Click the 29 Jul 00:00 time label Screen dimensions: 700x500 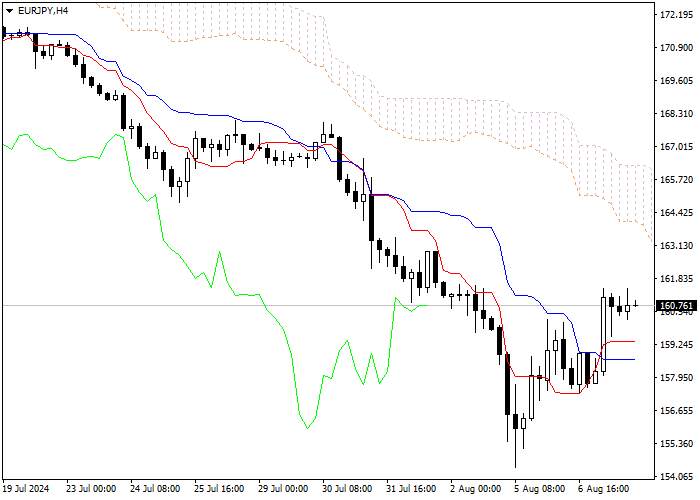(283, 489)
